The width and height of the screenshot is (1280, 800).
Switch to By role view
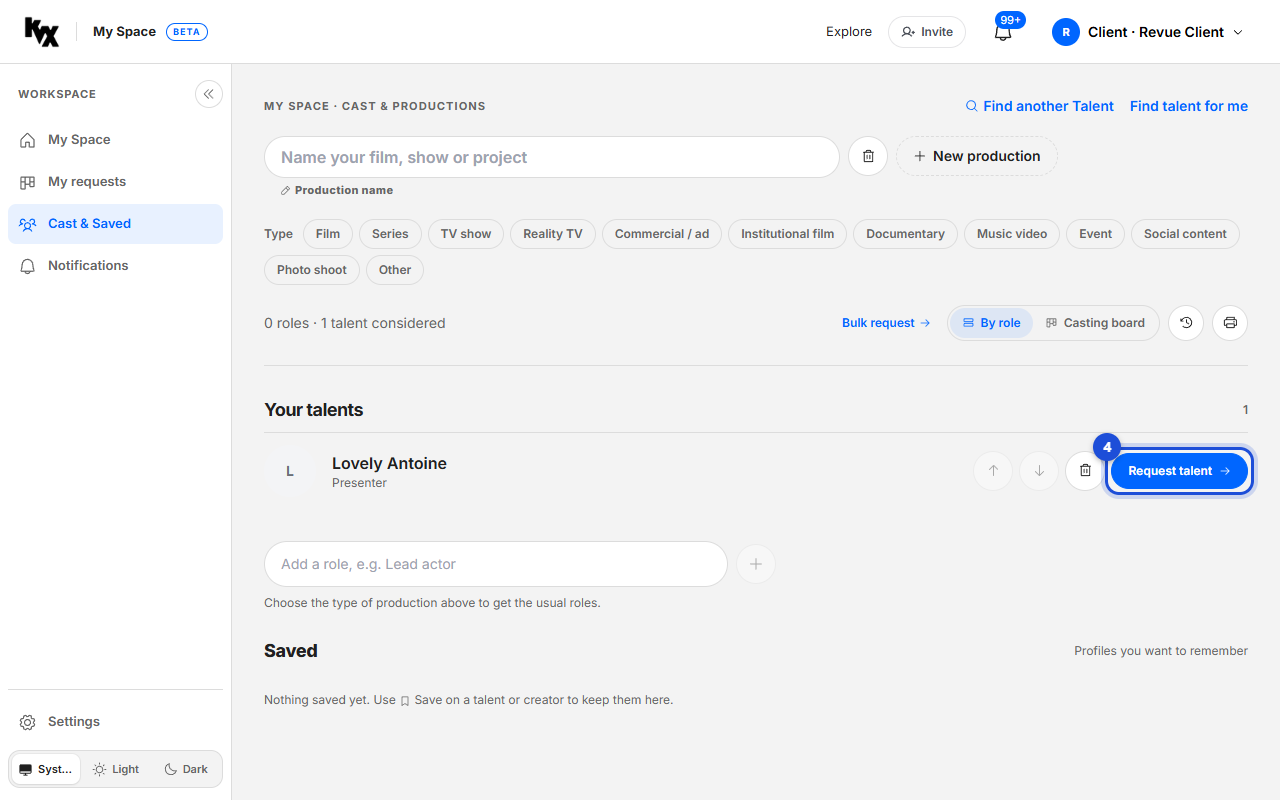tap(991, 323)
